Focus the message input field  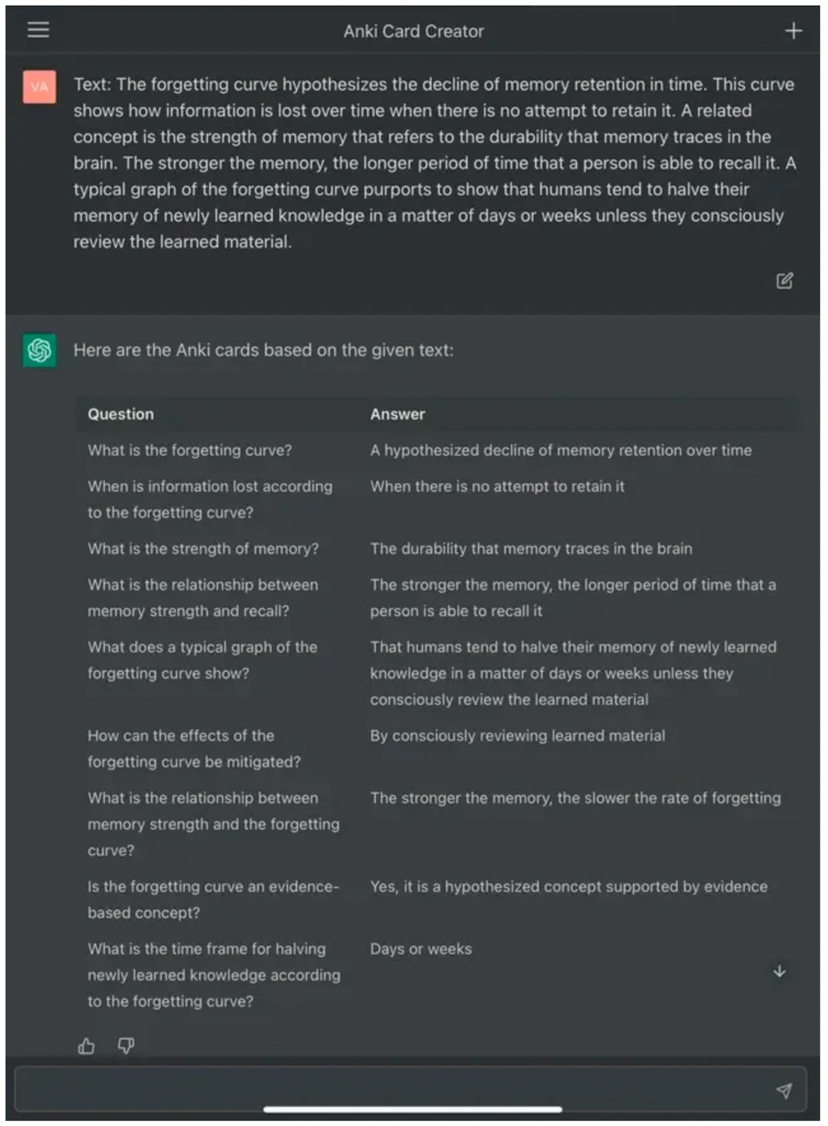click(x=390, y=1089)
